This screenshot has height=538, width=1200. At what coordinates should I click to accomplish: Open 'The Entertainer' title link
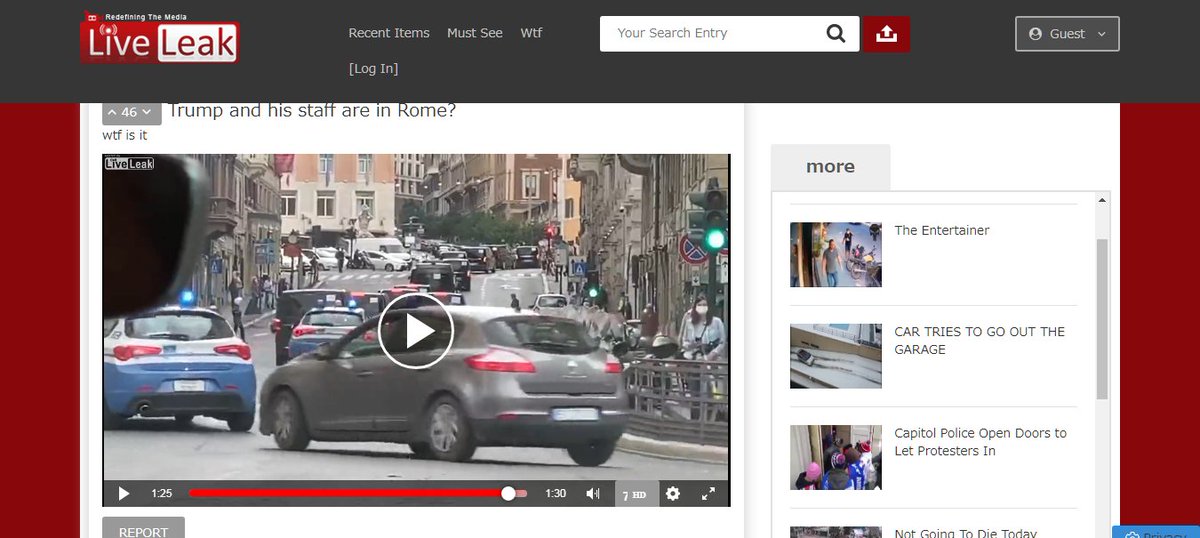pos(942,230)
